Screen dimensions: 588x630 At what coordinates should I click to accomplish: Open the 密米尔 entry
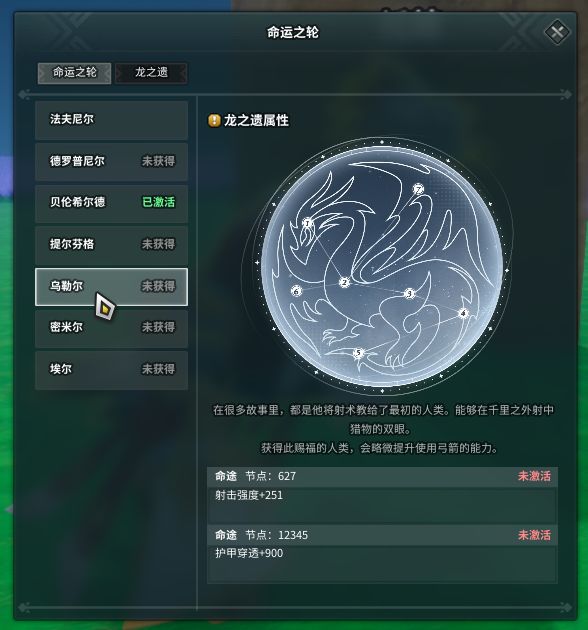pos(111,327)
